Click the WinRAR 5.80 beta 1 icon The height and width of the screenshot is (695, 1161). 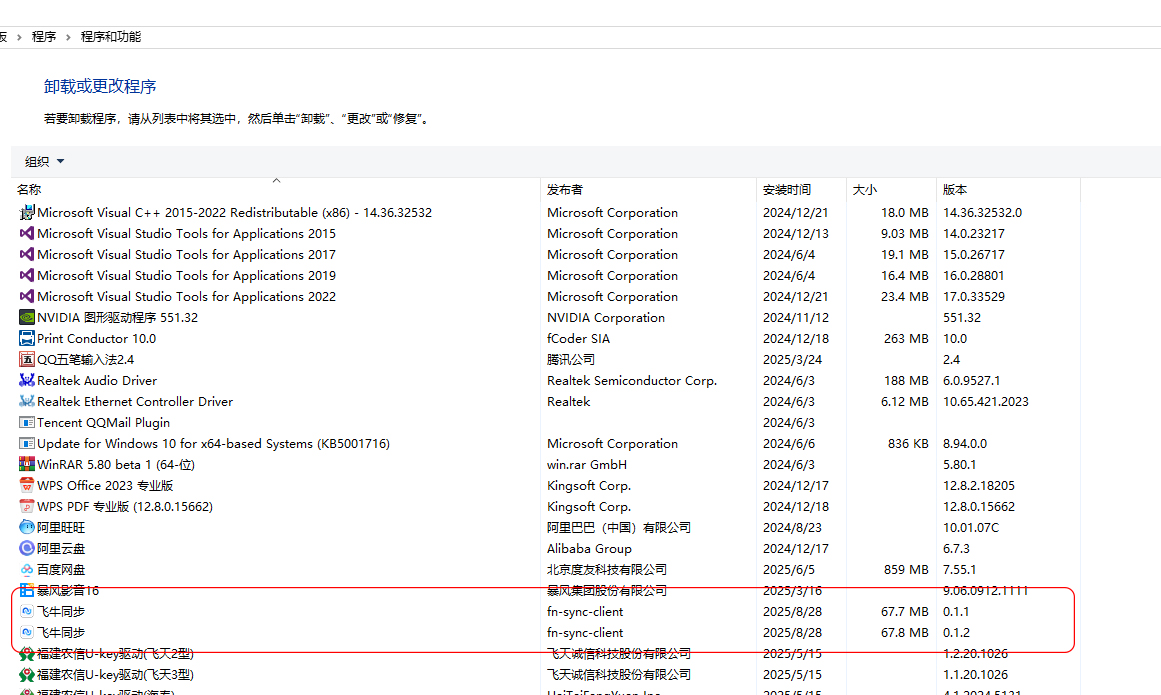27,465
